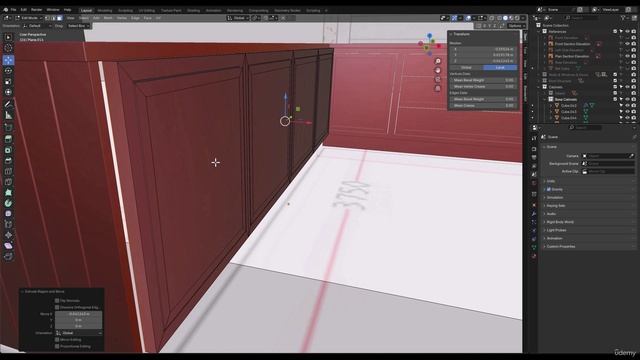Select the Spin tool
This screenshot has height=360, width=640.
[x=8, y=203]
